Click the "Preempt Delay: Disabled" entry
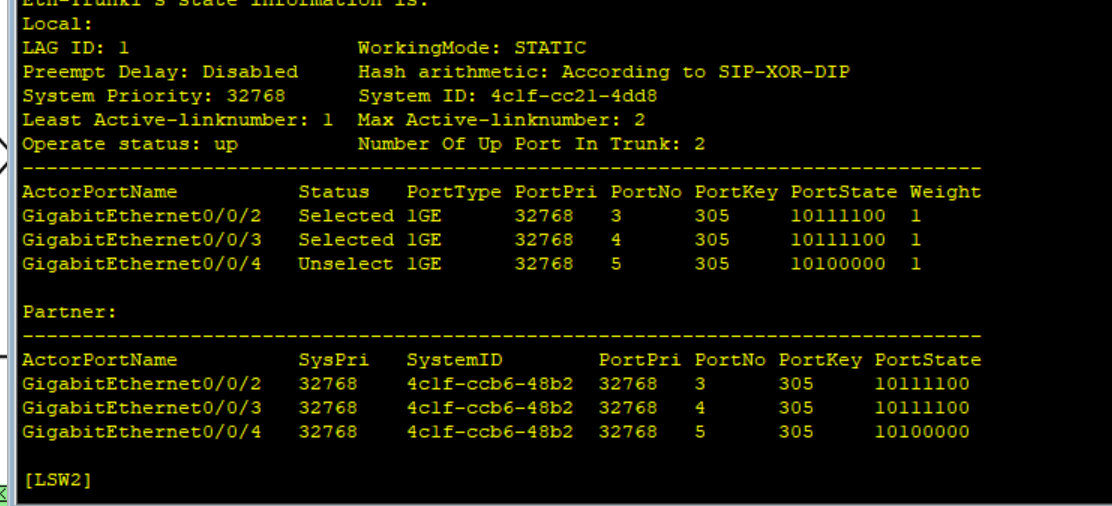1112x506 pixels. [x=160, y=72]
